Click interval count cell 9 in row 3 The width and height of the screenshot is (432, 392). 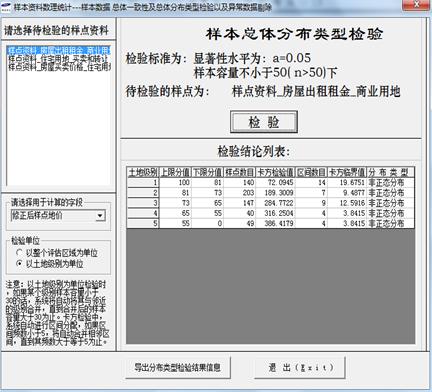click(x=311, y=203)
